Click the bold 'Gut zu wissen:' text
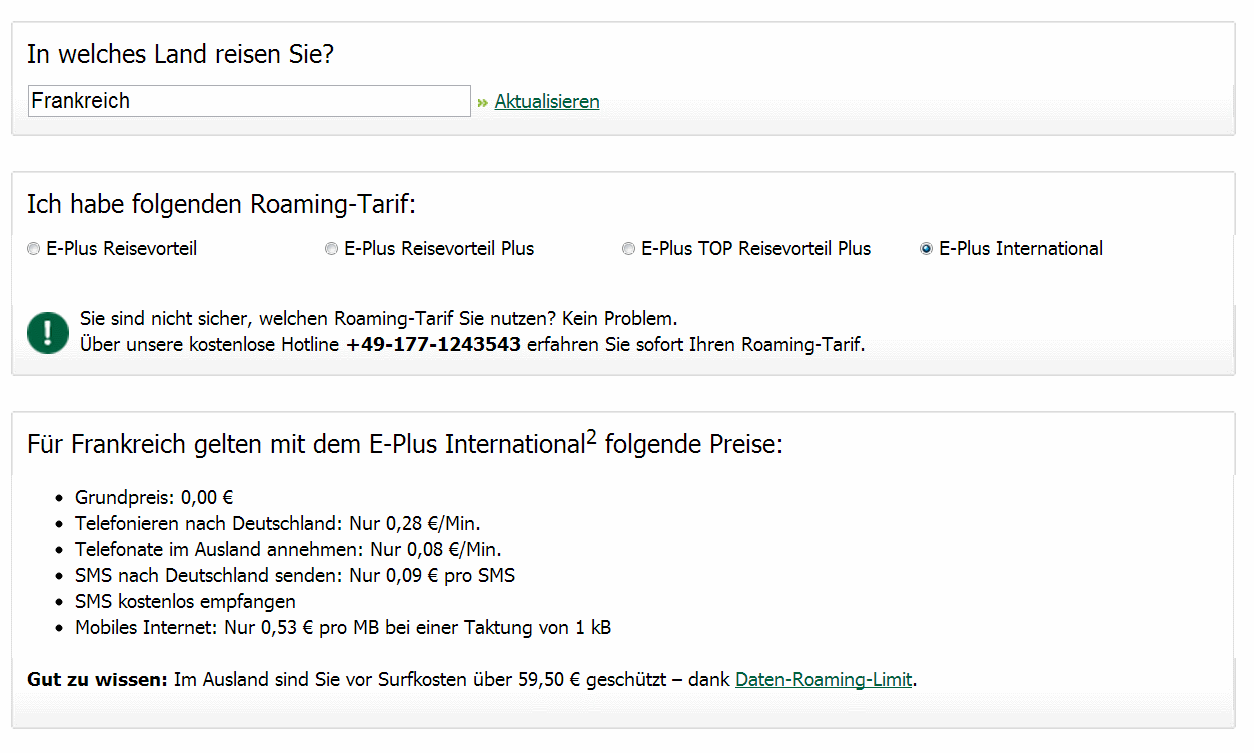The image size is (1254, 753). pyautogui.click(x=98, y=680)
